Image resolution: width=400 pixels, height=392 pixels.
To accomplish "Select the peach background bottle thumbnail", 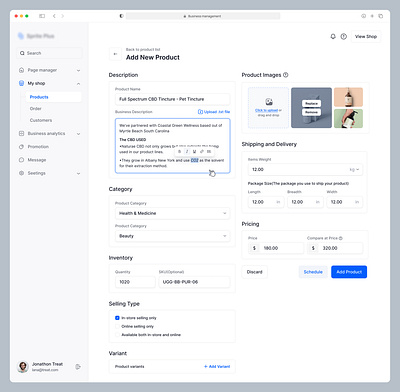I will tap(348, 97).
